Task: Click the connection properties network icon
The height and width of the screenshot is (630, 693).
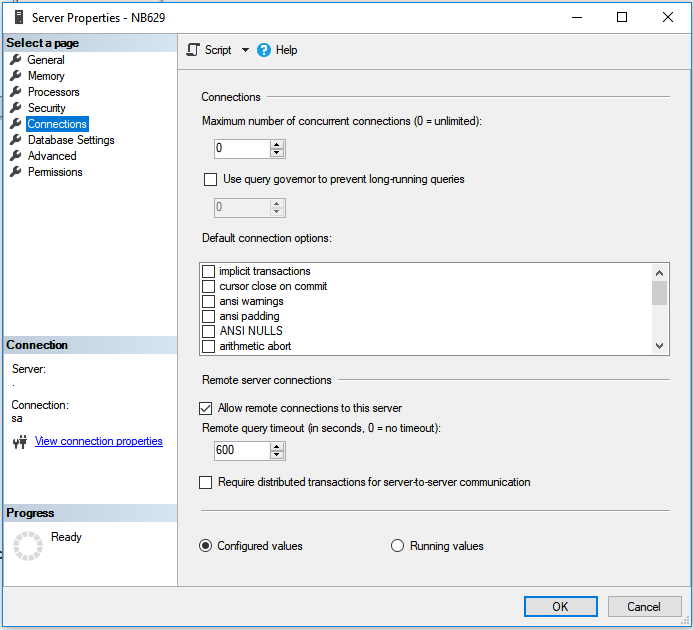Action: click(x=19, y=442)
